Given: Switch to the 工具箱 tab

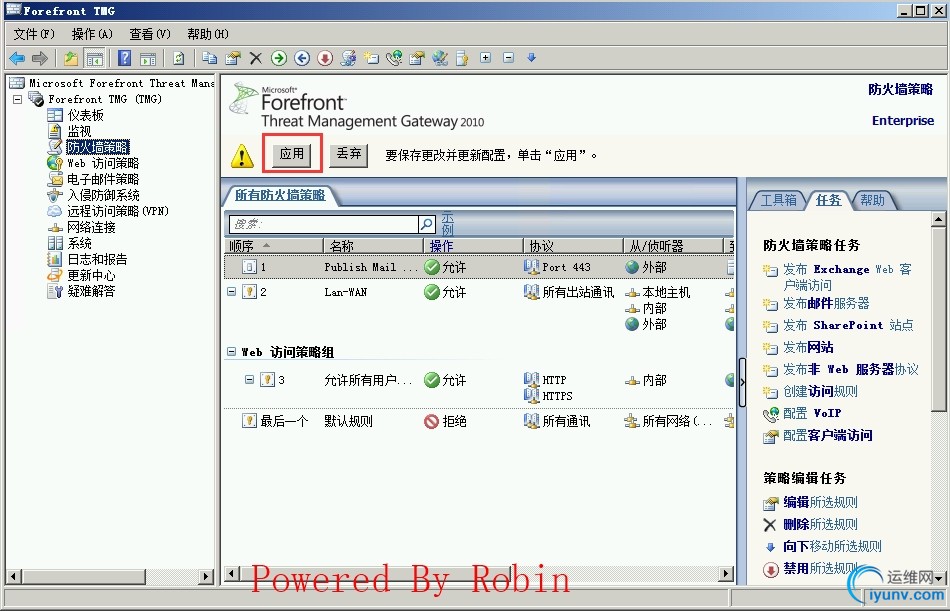Looking at the screenshot, I should tap(778, 200).
